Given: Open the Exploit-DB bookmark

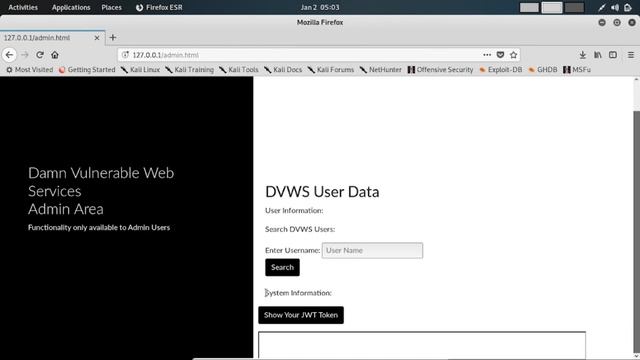Looking at the screenshot, I should pyautogui.click(x=500, y=70).
